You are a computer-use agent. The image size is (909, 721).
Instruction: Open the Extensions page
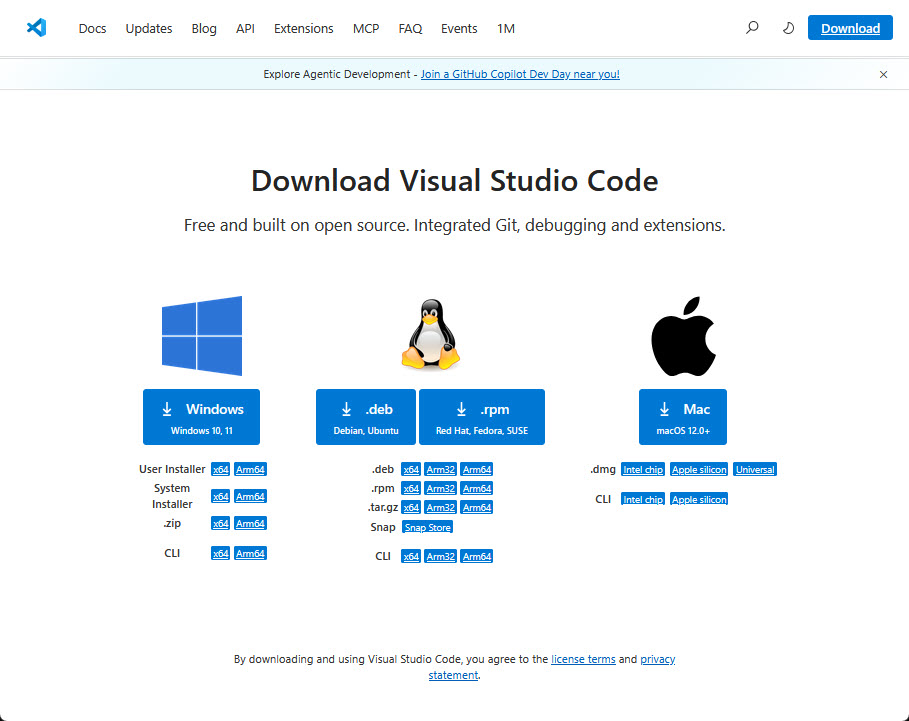(303, 28)
